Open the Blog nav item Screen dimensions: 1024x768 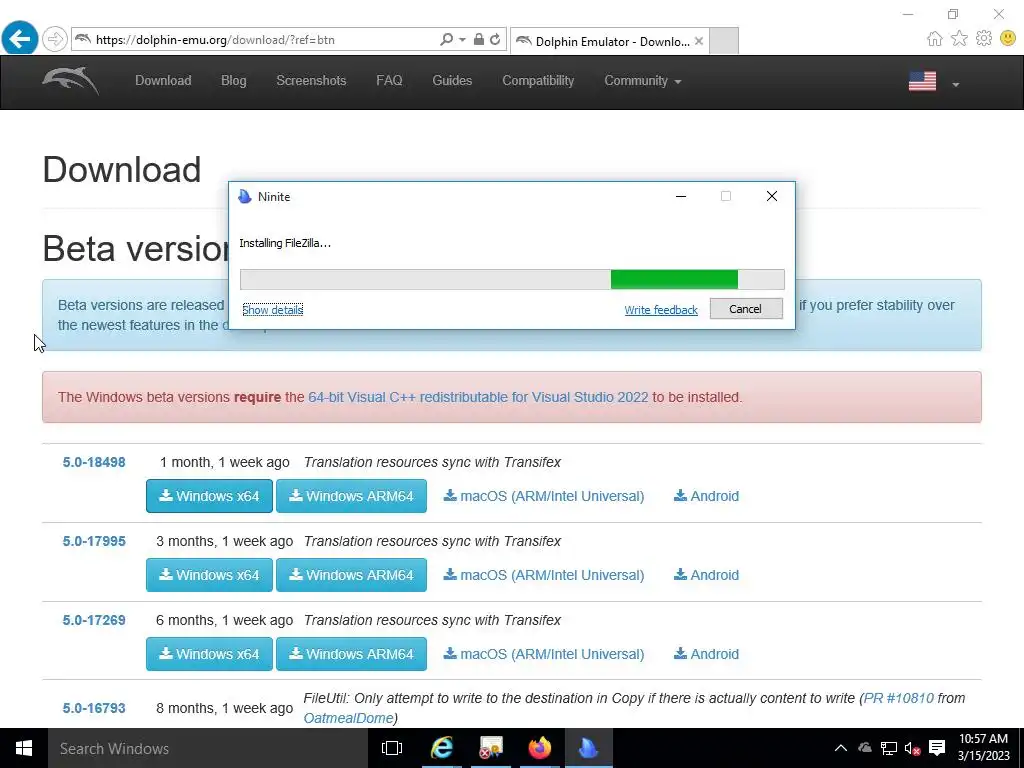point(233,80)
